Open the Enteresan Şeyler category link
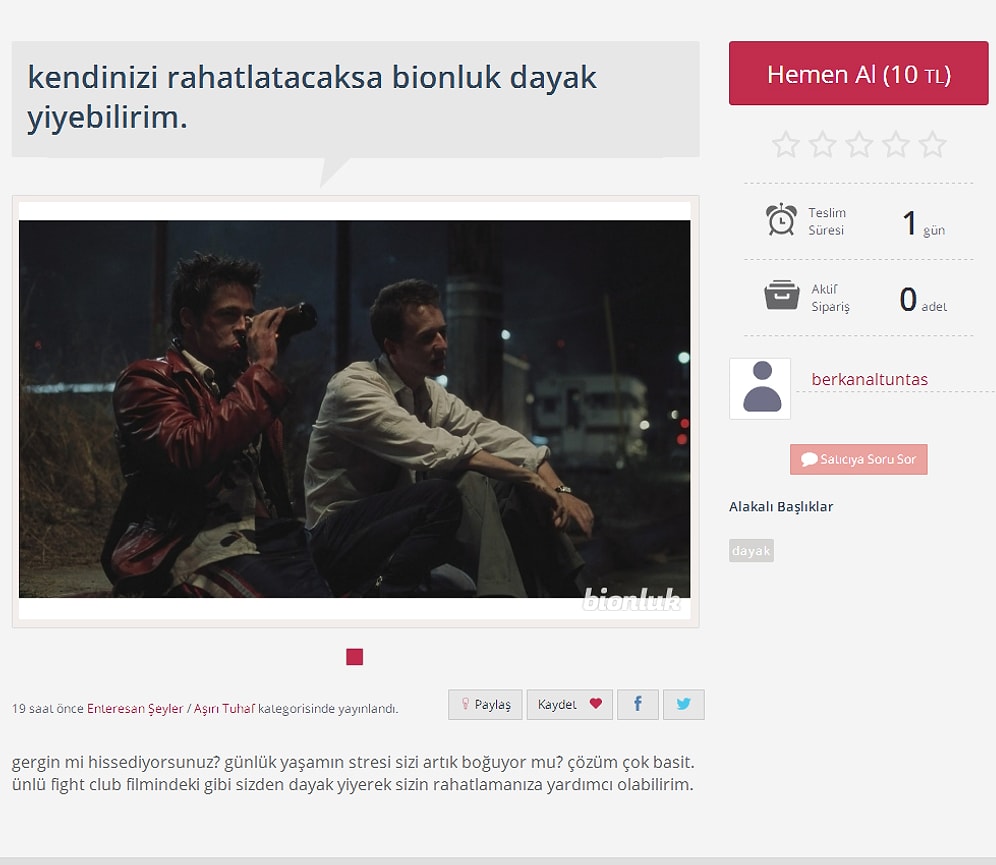 pyautogui.click(x=135, y=709)
